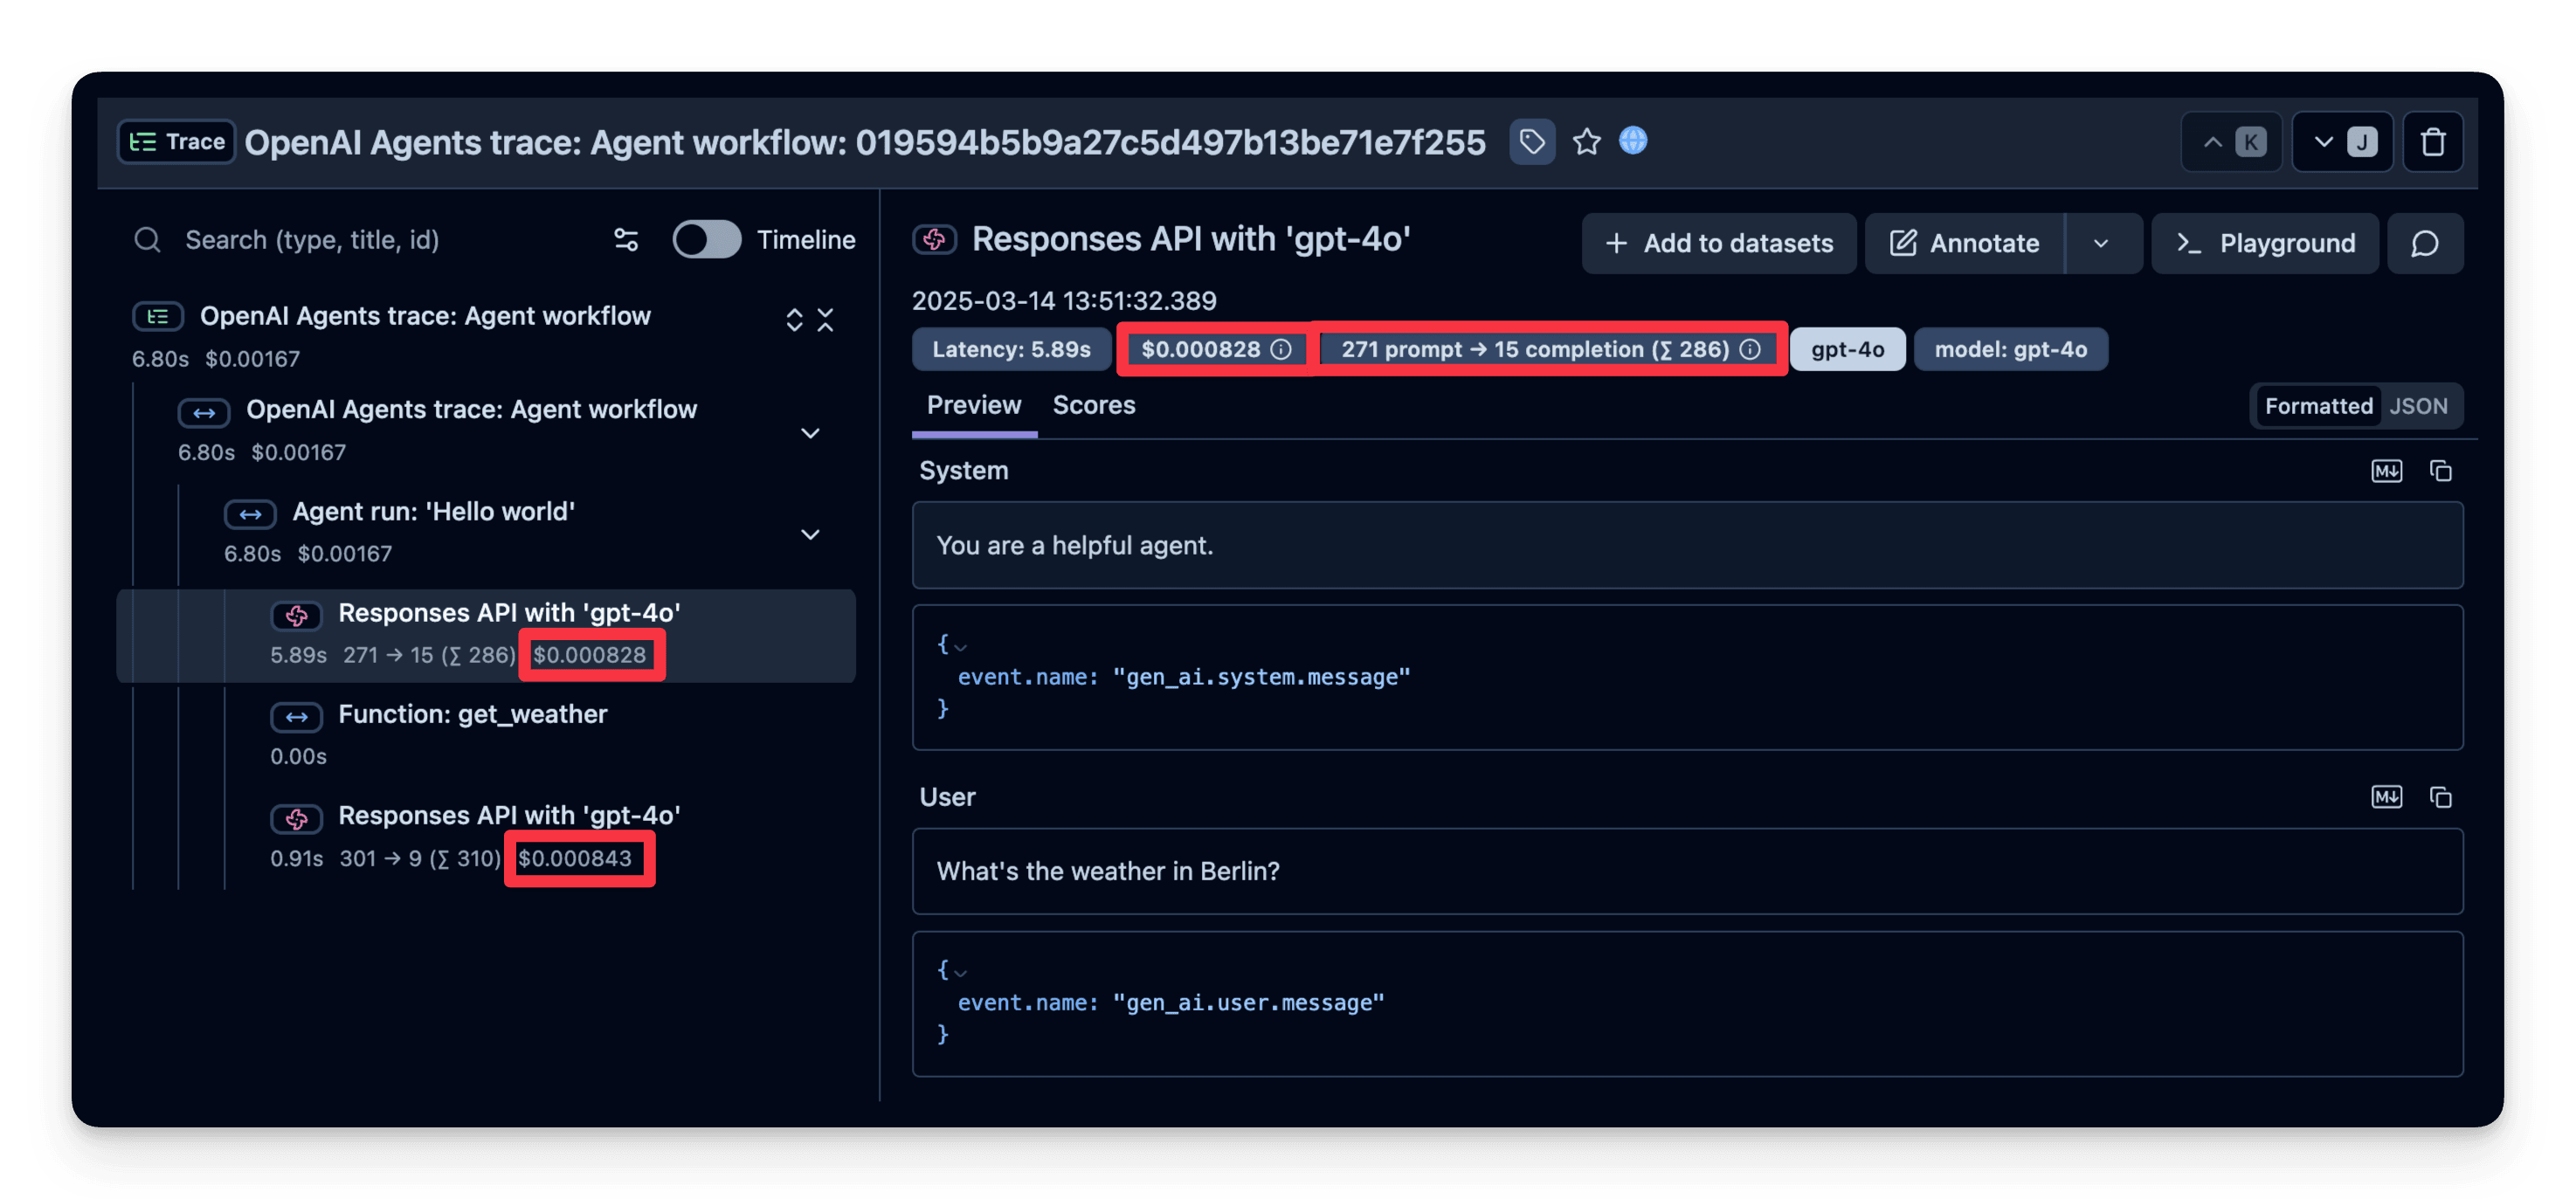Open the comments speech bubble icon
This screenshot has height=1199, width=2576.
tap(2424, 243)
